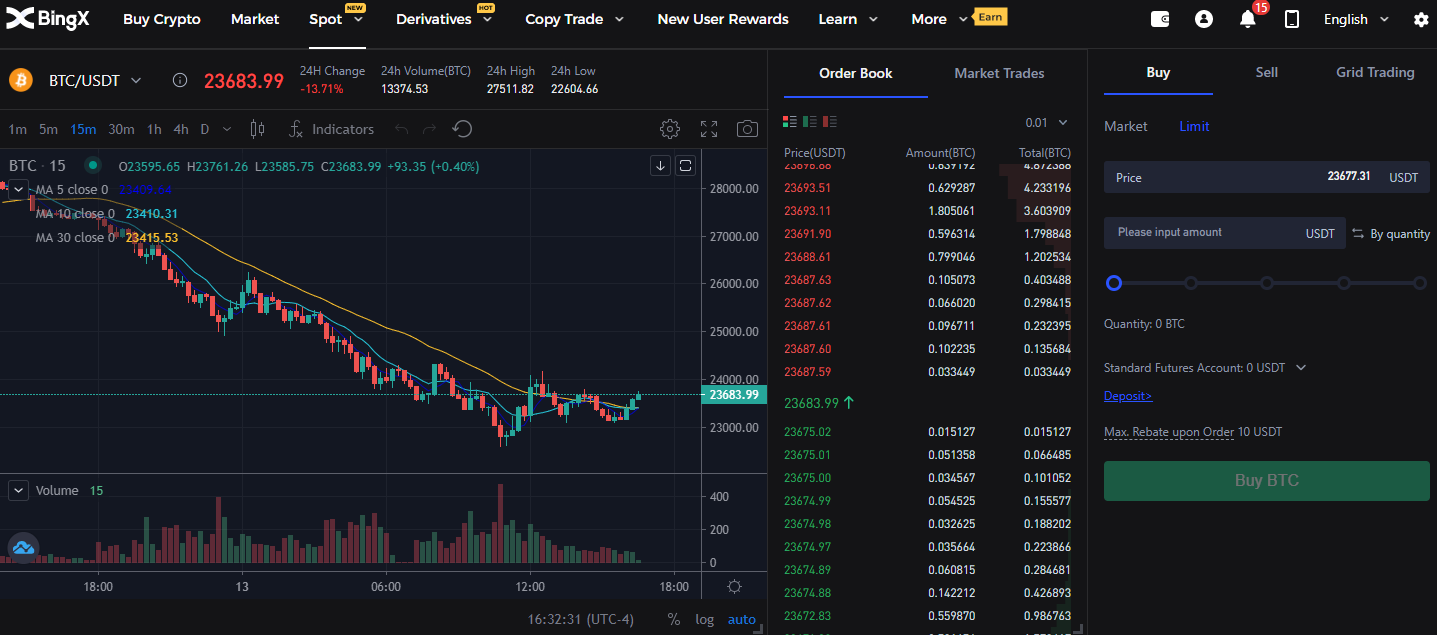The height and width of the screenshot is (635, 1437).
Task: Switch to the Market Trades tab
Action: [x=999, y=73]
